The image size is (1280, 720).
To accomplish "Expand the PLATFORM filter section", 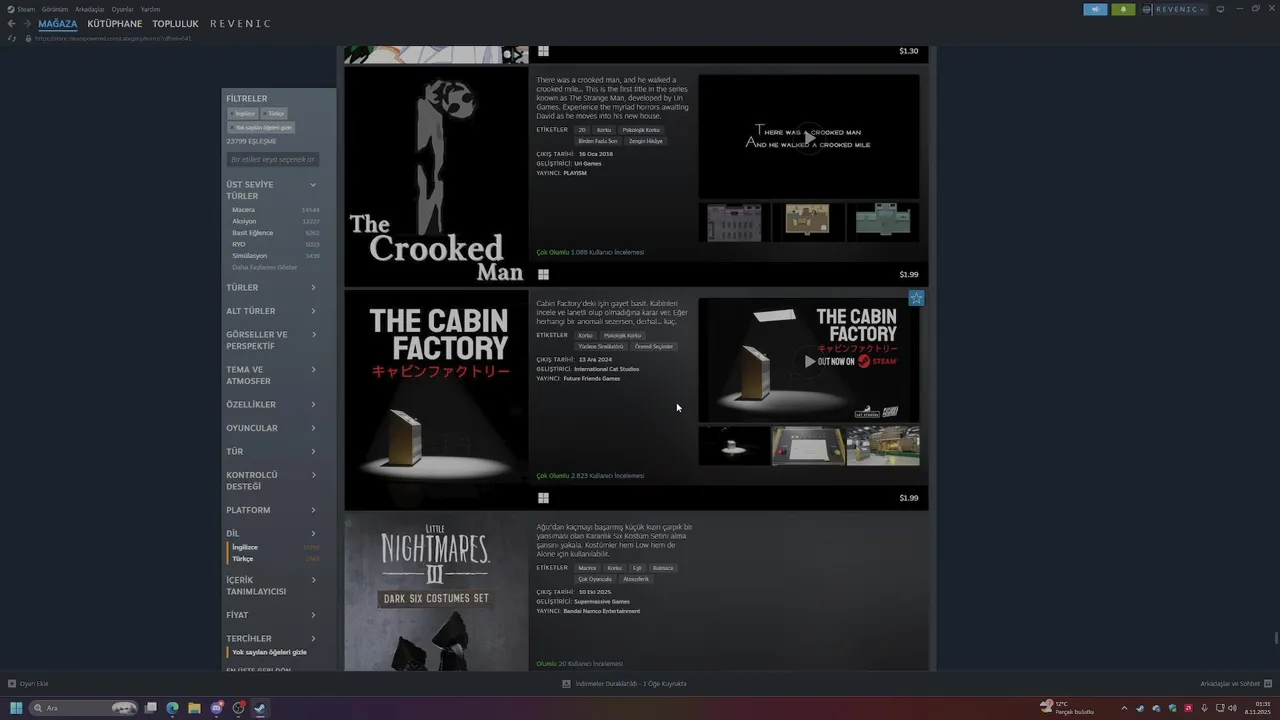I will (271, 510).
